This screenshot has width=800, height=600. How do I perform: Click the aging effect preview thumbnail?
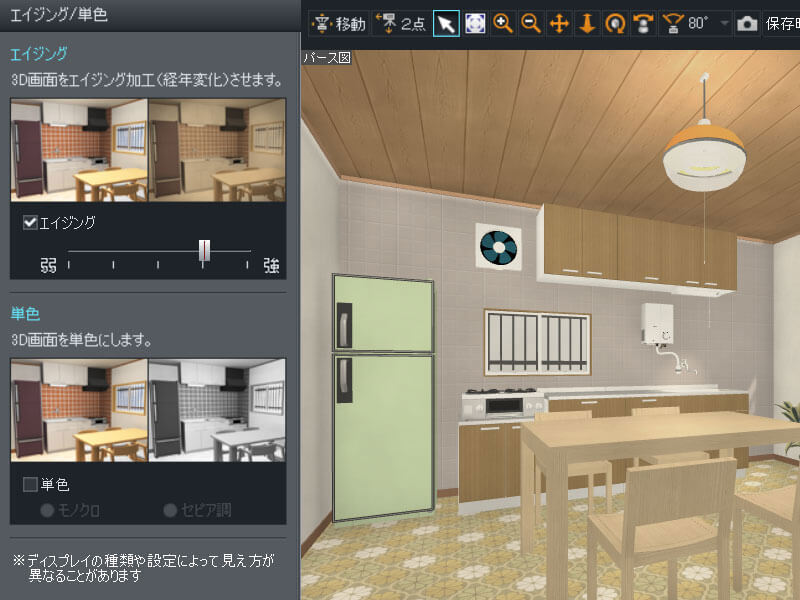click(148, 150)
